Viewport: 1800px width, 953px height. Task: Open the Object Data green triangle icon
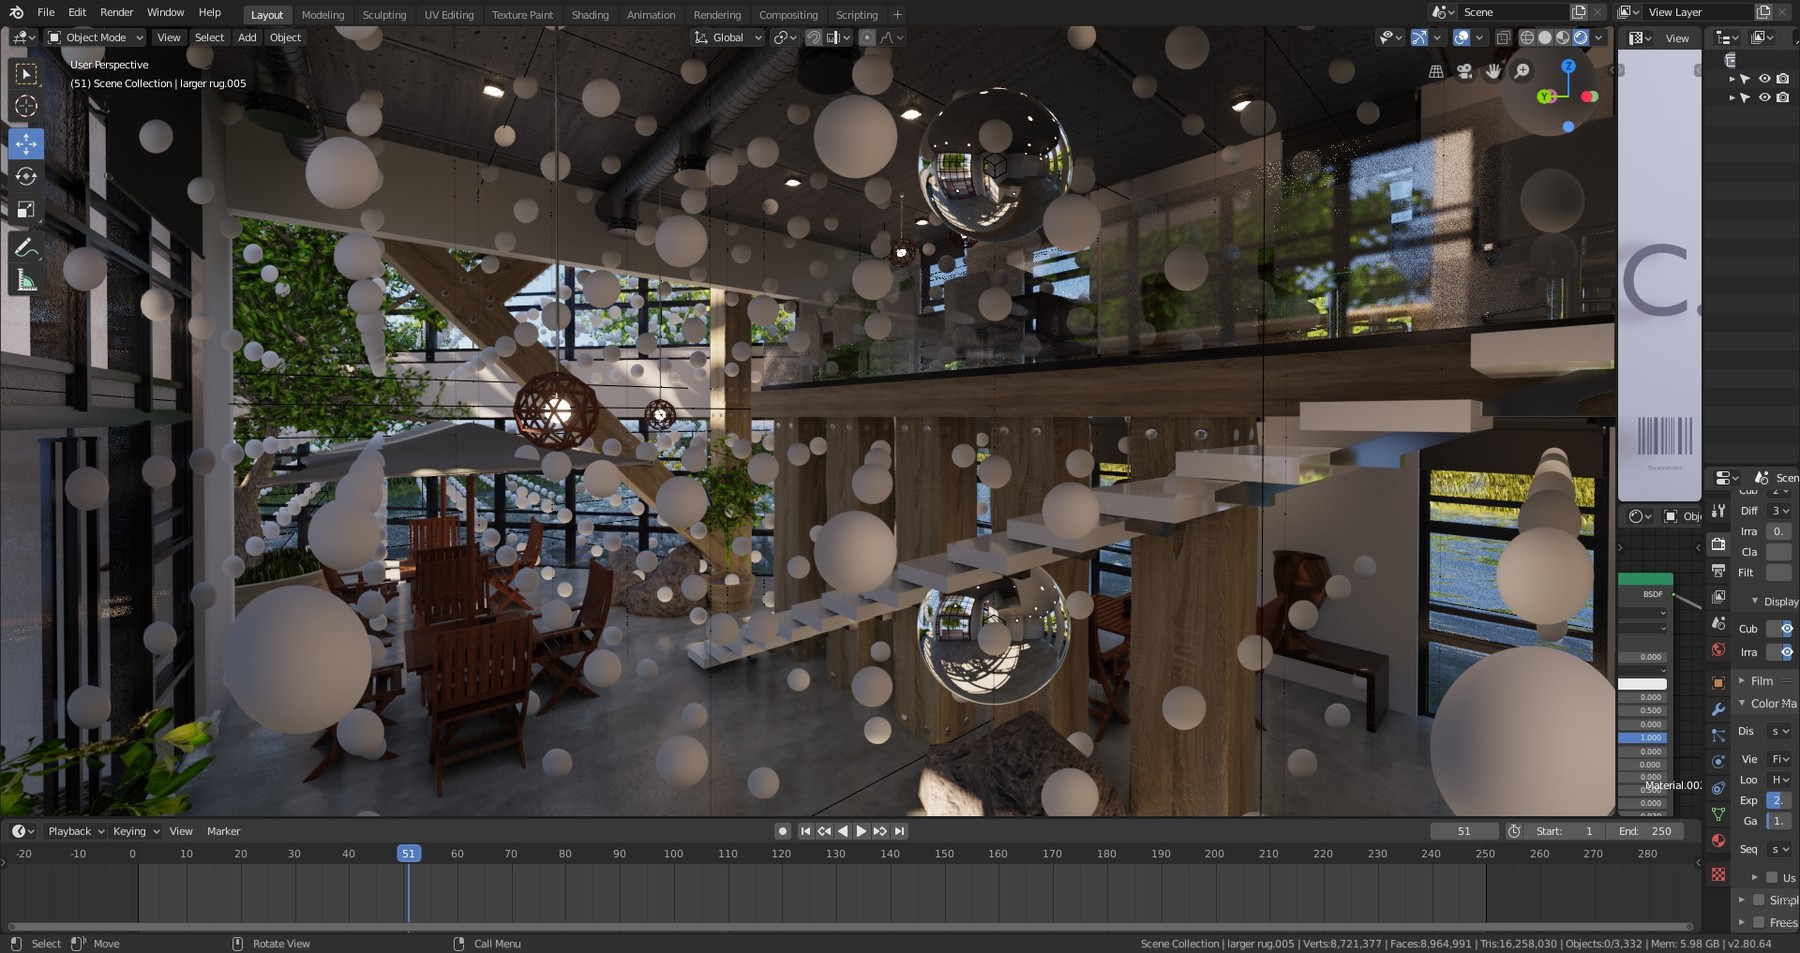click(1718, 814)
